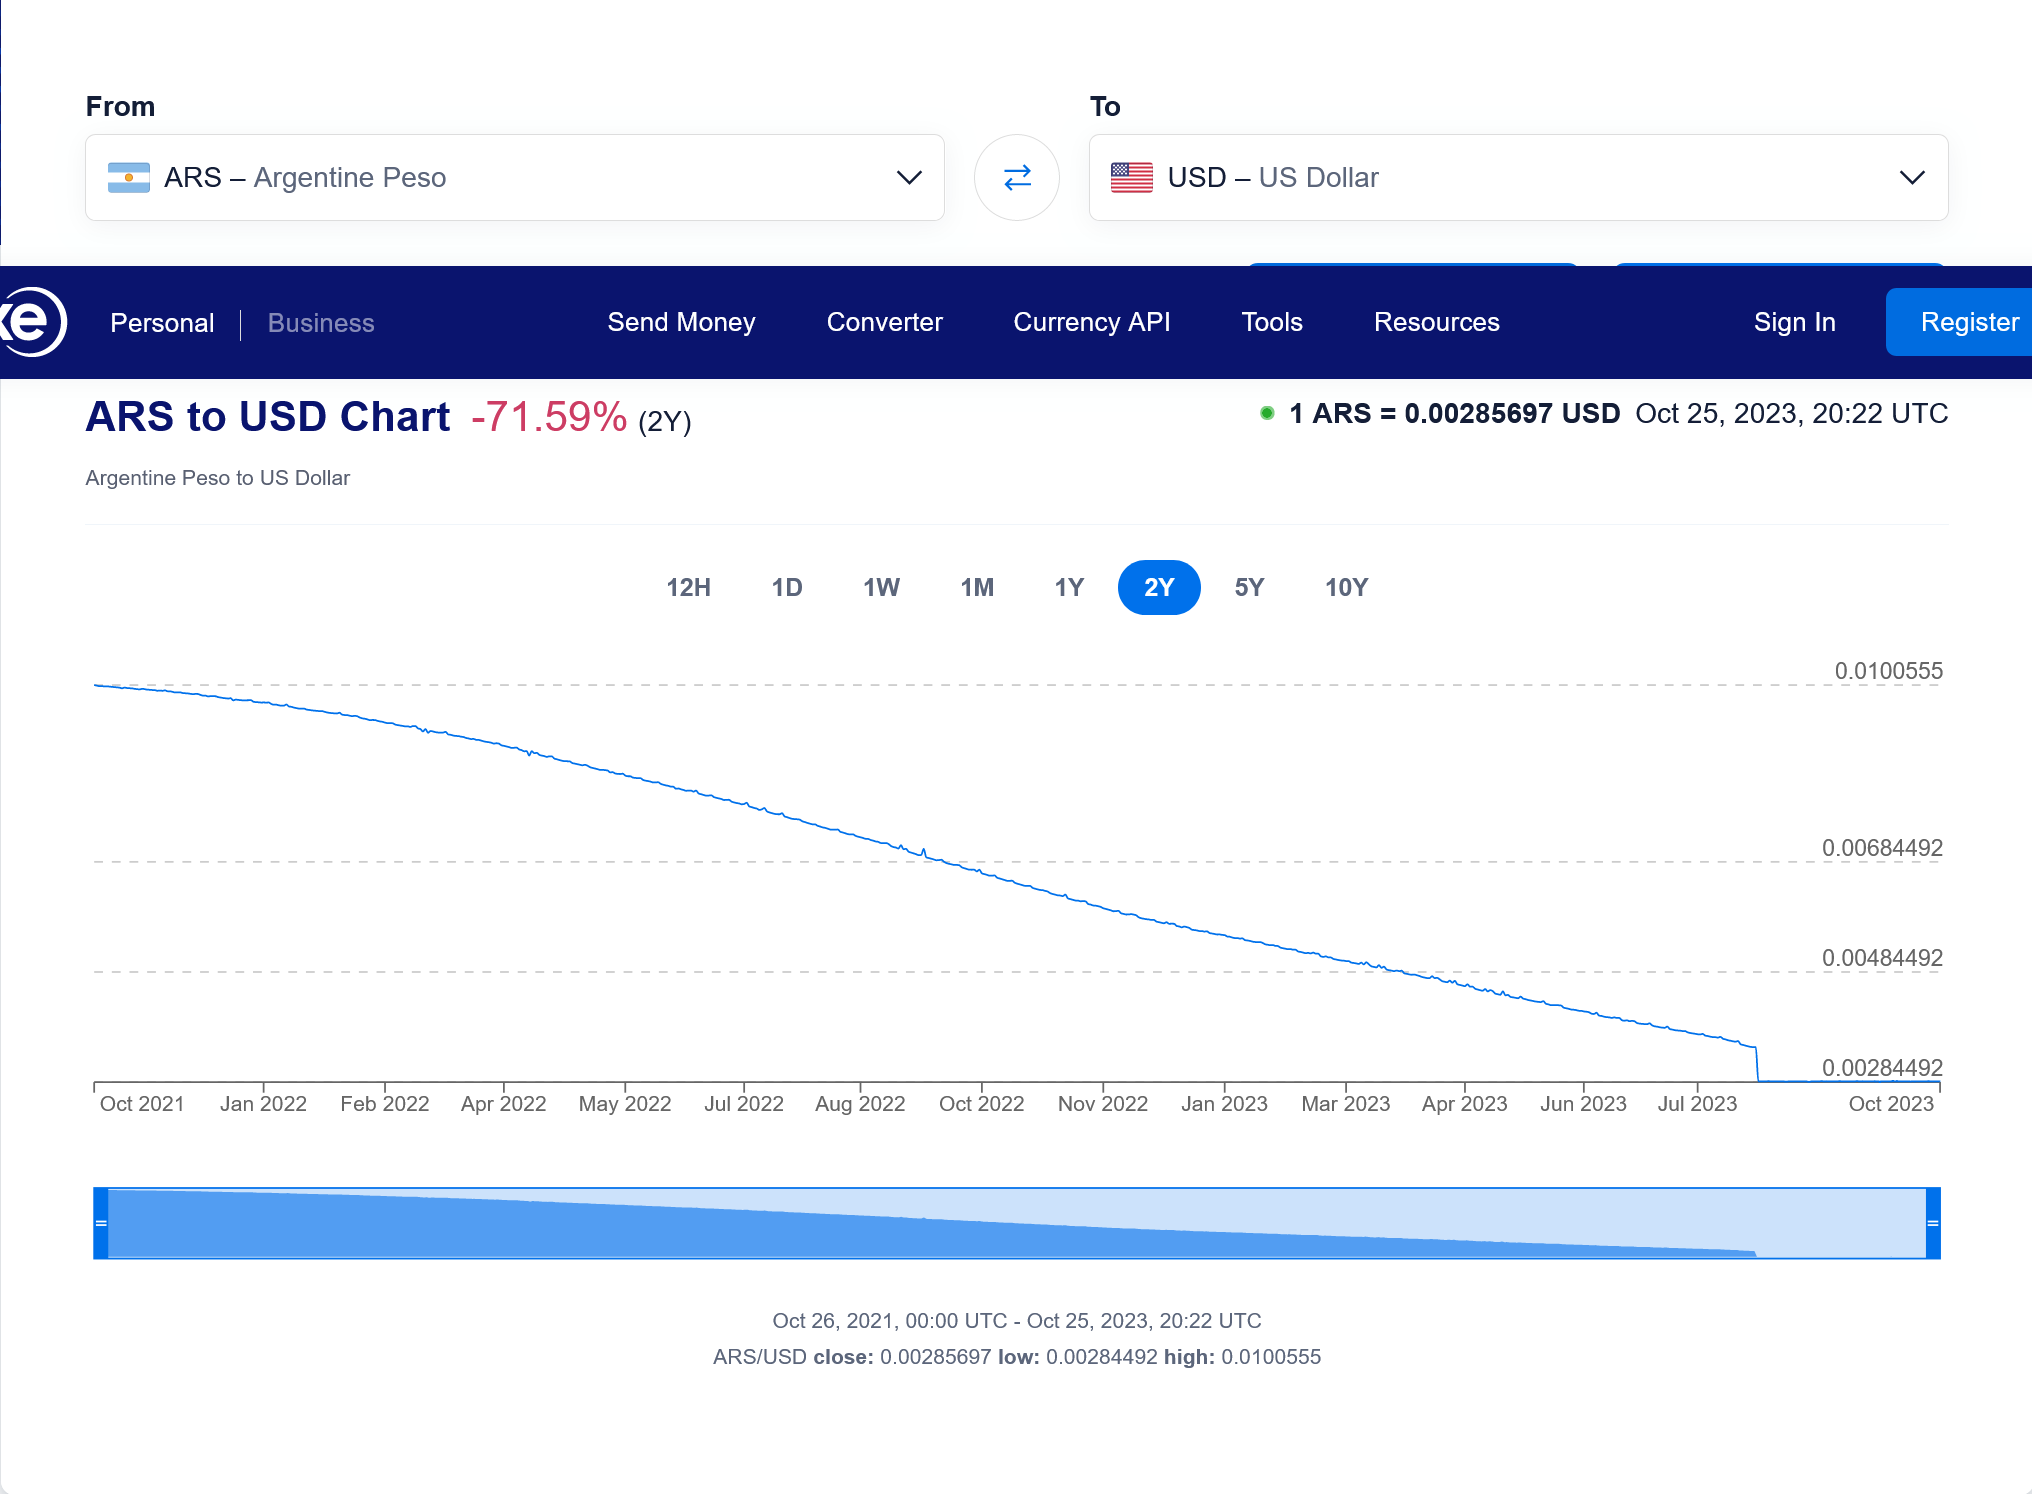Viewport: 2032px width, 1494px height.
Task: Click the Oct 2023 axis label
Action: click(1891, 1104)
